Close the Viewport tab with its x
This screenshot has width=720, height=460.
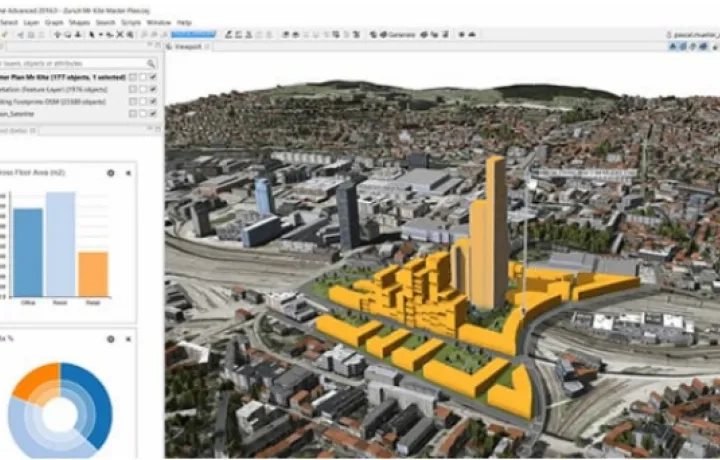(207, 46)
